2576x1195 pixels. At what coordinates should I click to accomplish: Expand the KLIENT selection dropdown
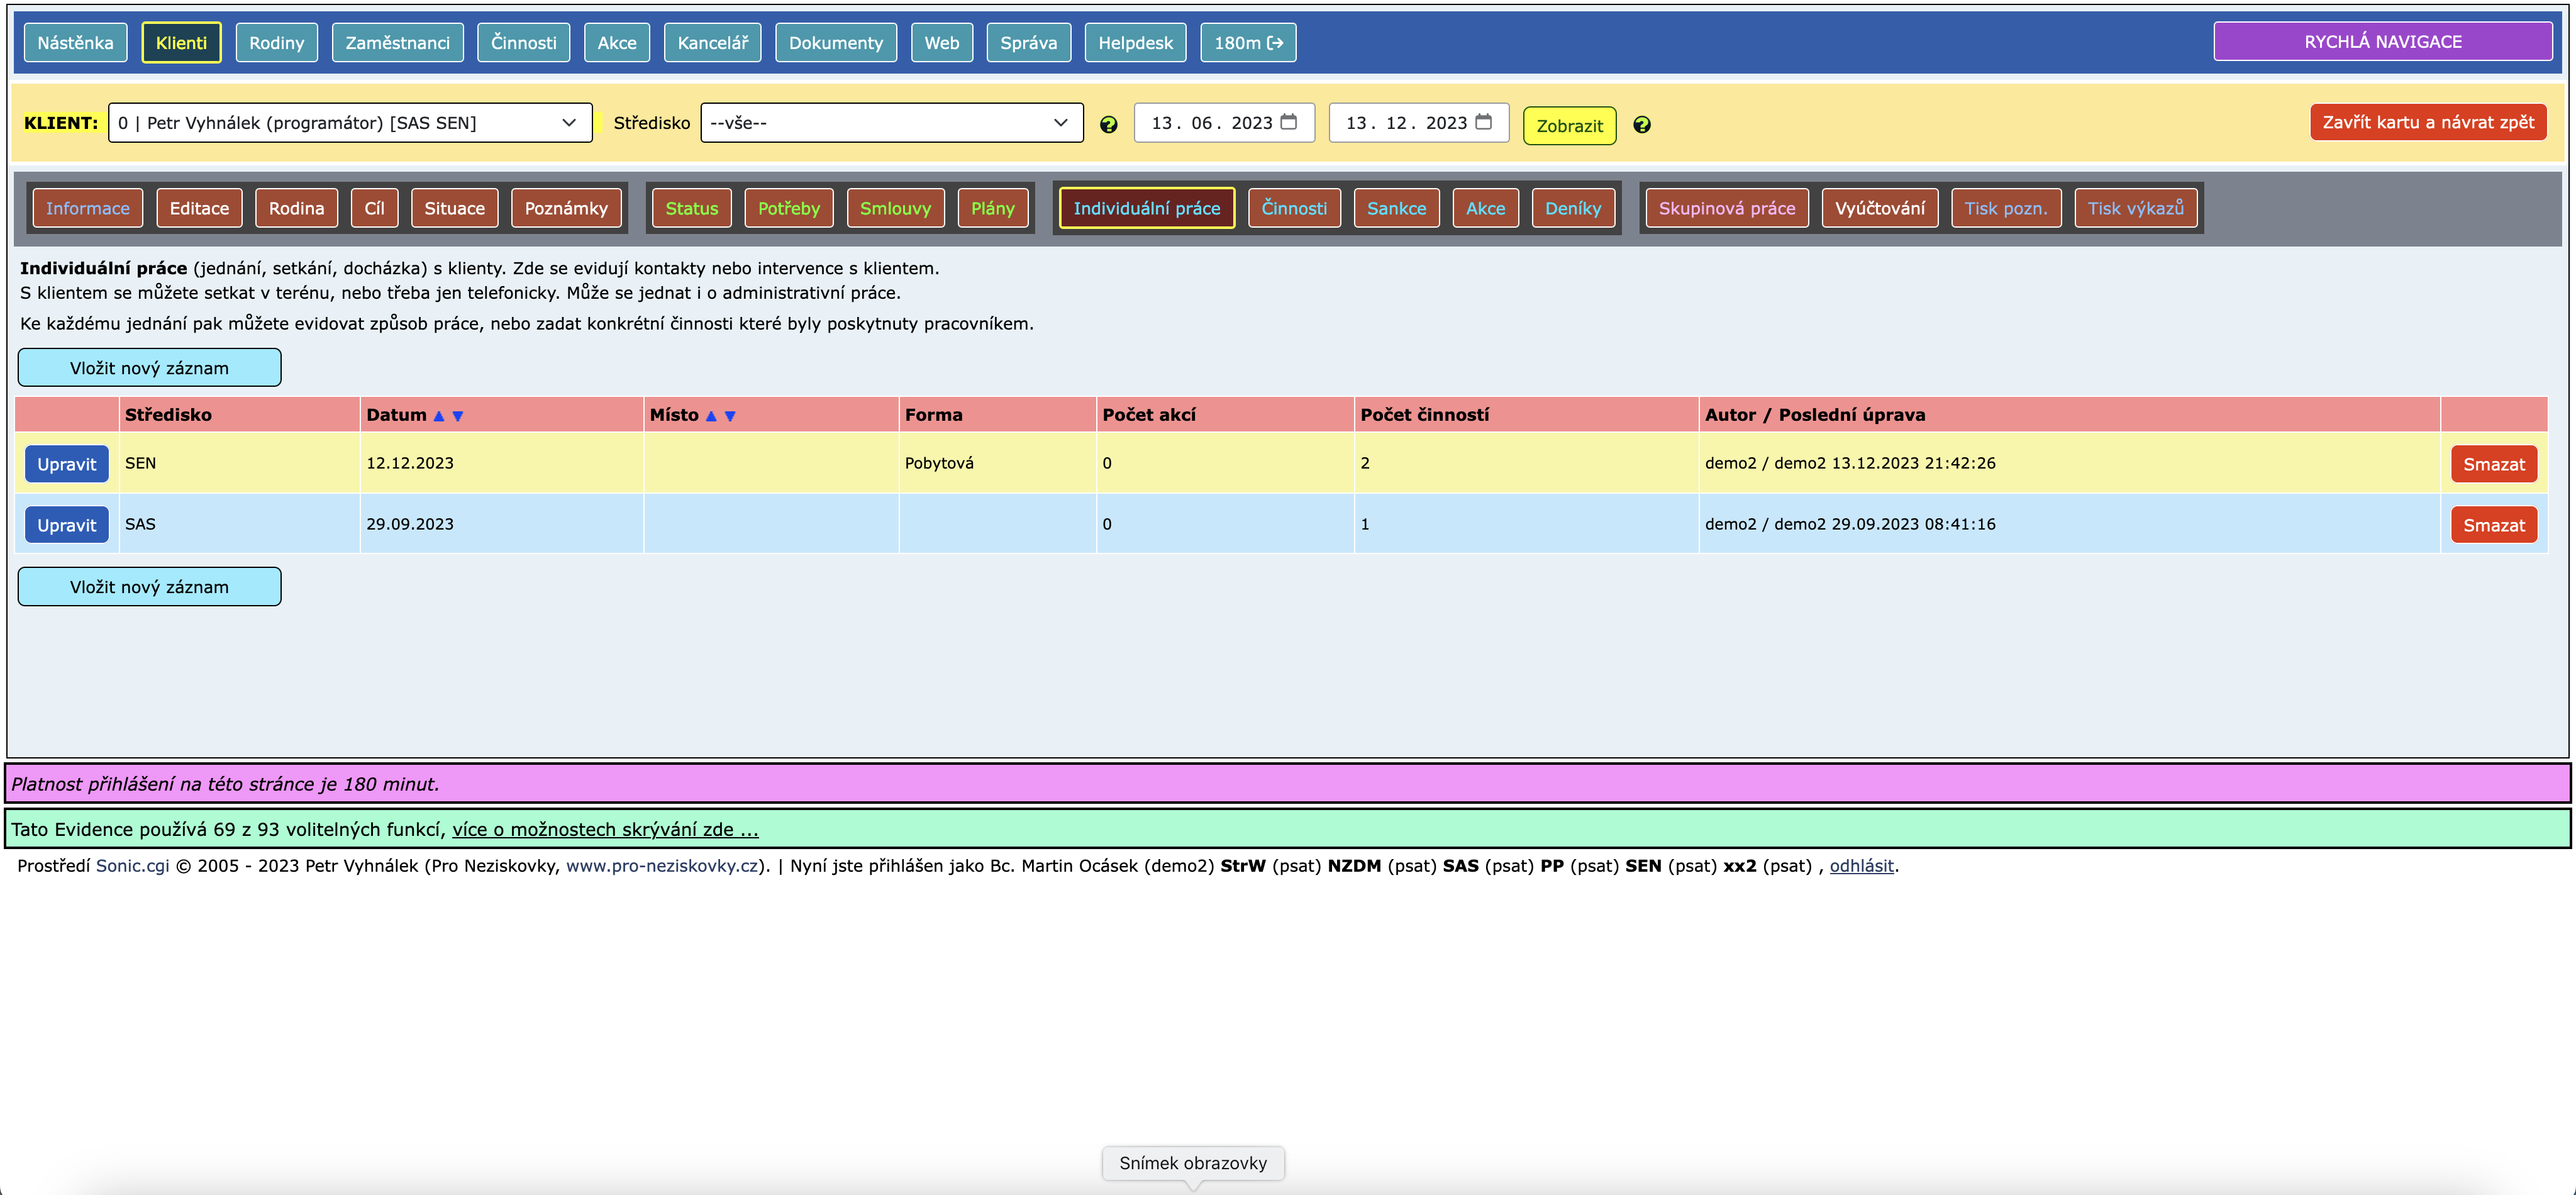pyautogui.click(x=350, y=123)
